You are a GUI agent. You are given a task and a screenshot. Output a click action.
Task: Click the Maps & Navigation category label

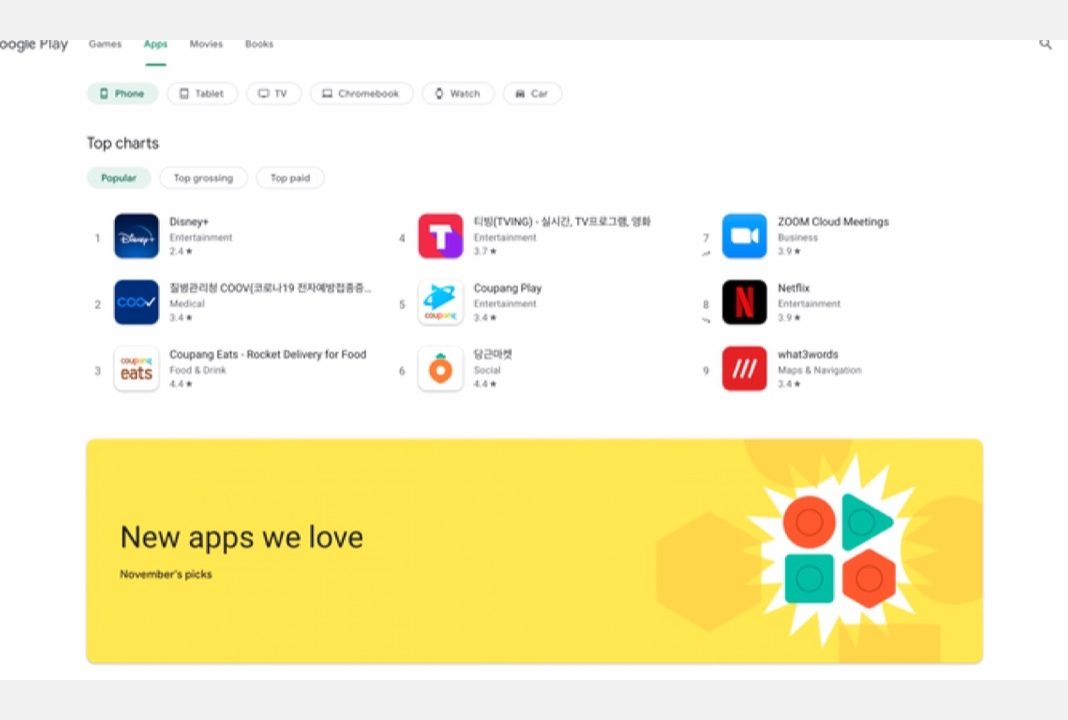point(819,371)
